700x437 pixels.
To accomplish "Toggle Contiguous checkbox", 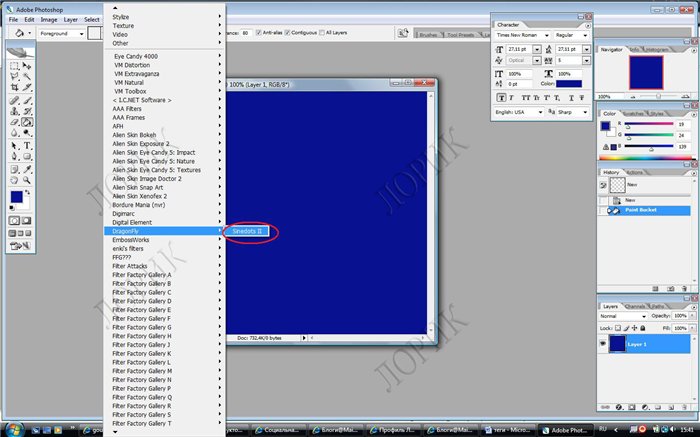I will 288,33.
